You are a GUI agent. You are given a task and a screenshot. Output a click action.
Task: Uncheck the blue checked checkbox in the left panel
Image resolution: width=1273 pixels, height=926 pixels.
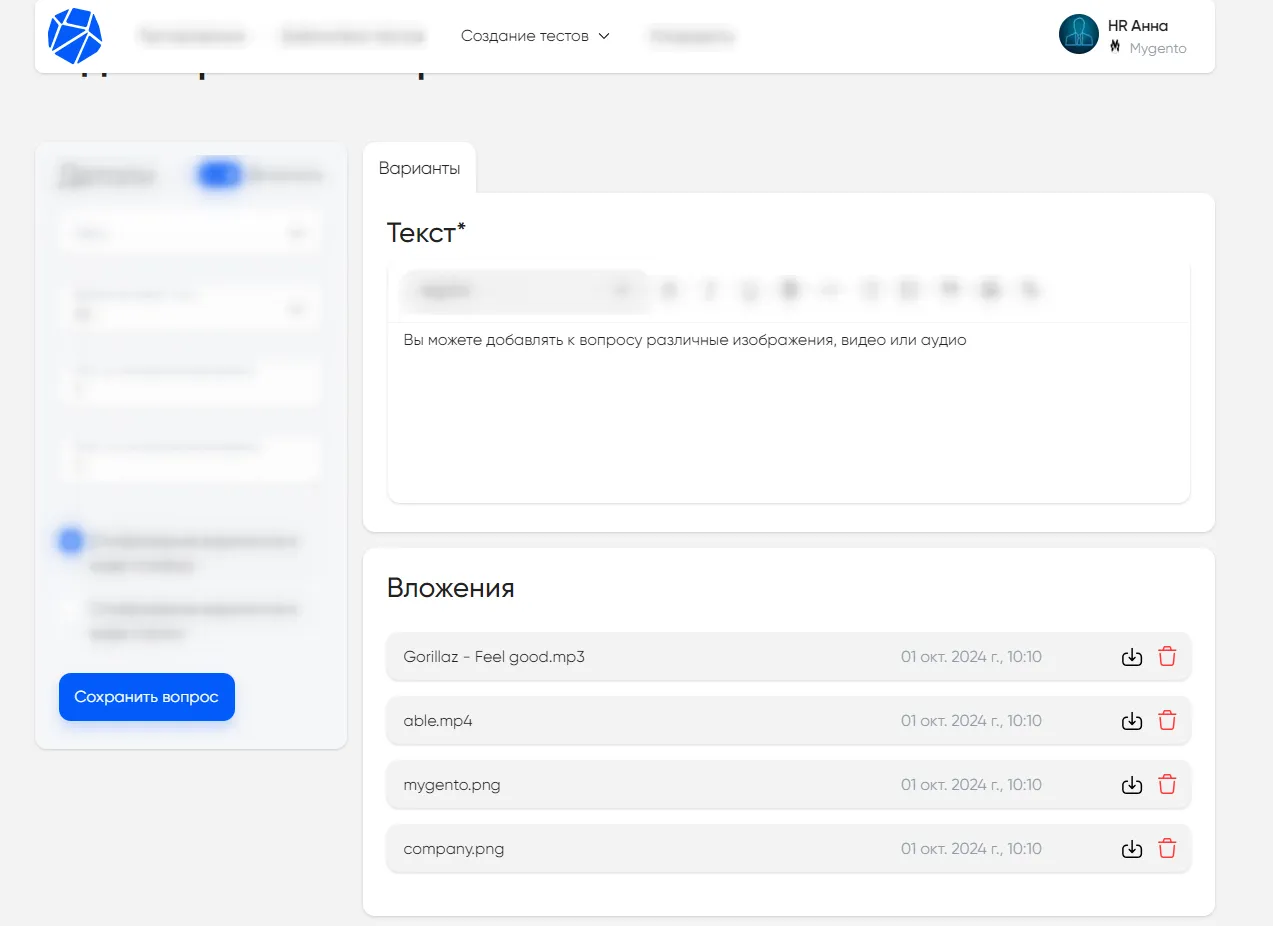pyautogui.click(x=70, y=541)
